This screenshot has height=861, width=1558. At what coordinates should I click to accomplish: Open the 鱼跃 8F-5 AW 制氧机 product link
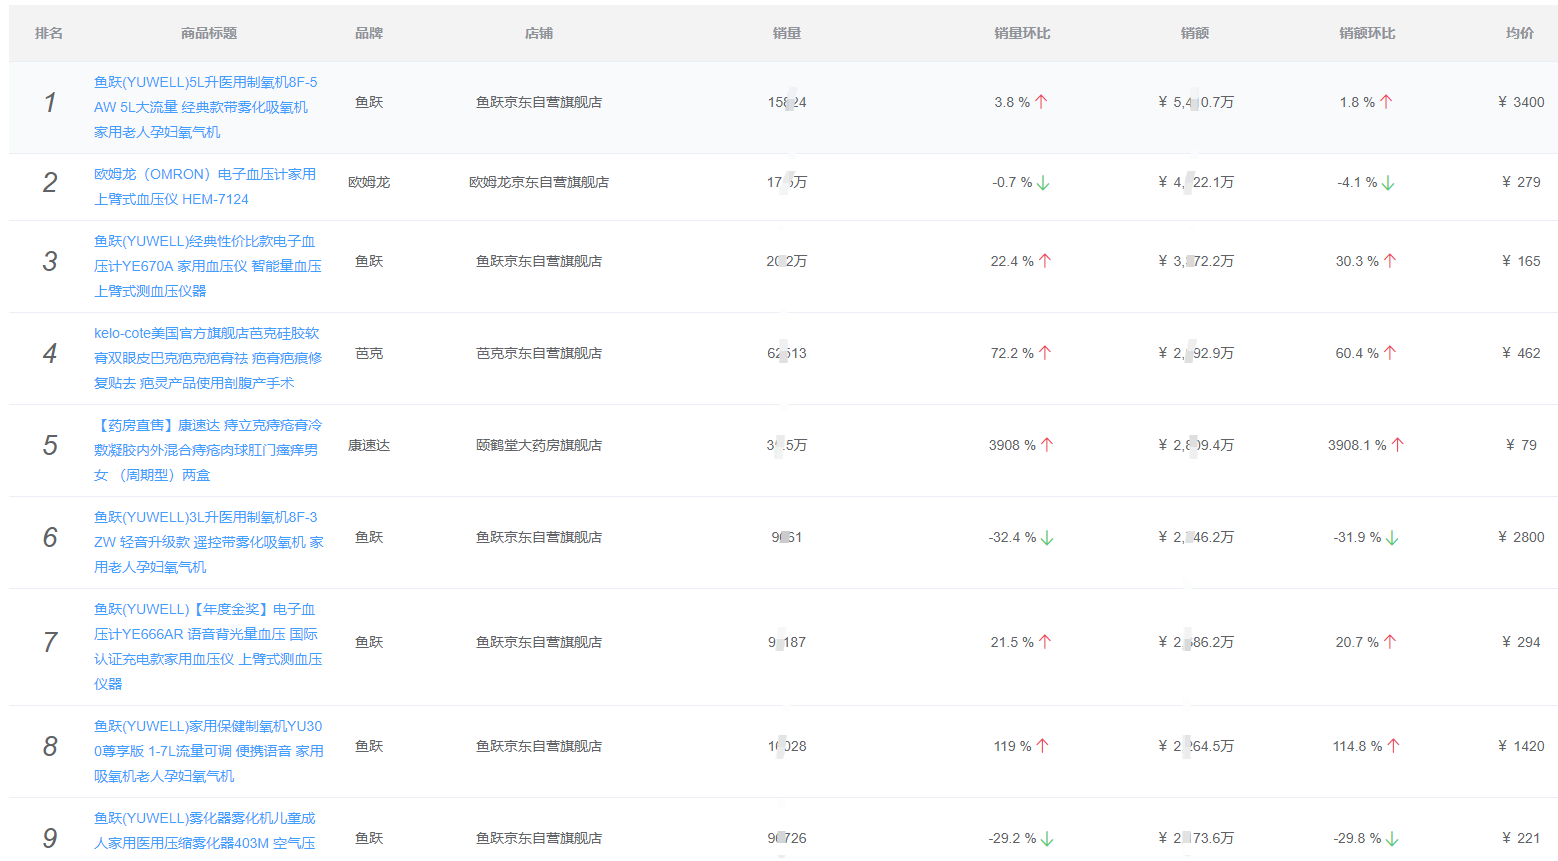pyautogui.click(x=206, y=107)
